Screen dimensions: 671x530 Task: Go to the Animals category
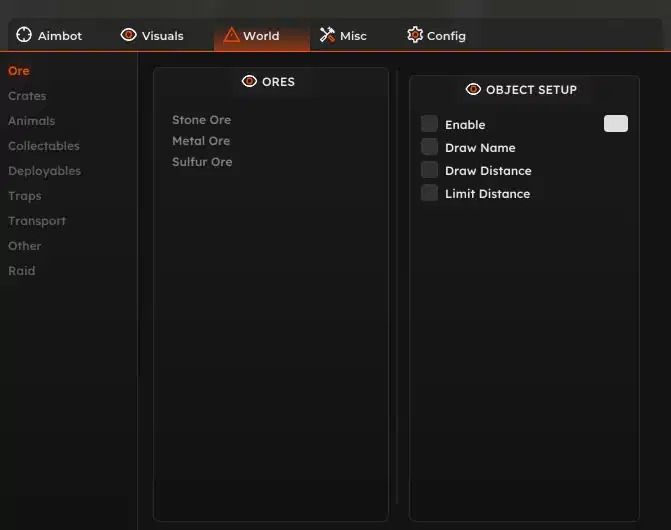[31, 121]
